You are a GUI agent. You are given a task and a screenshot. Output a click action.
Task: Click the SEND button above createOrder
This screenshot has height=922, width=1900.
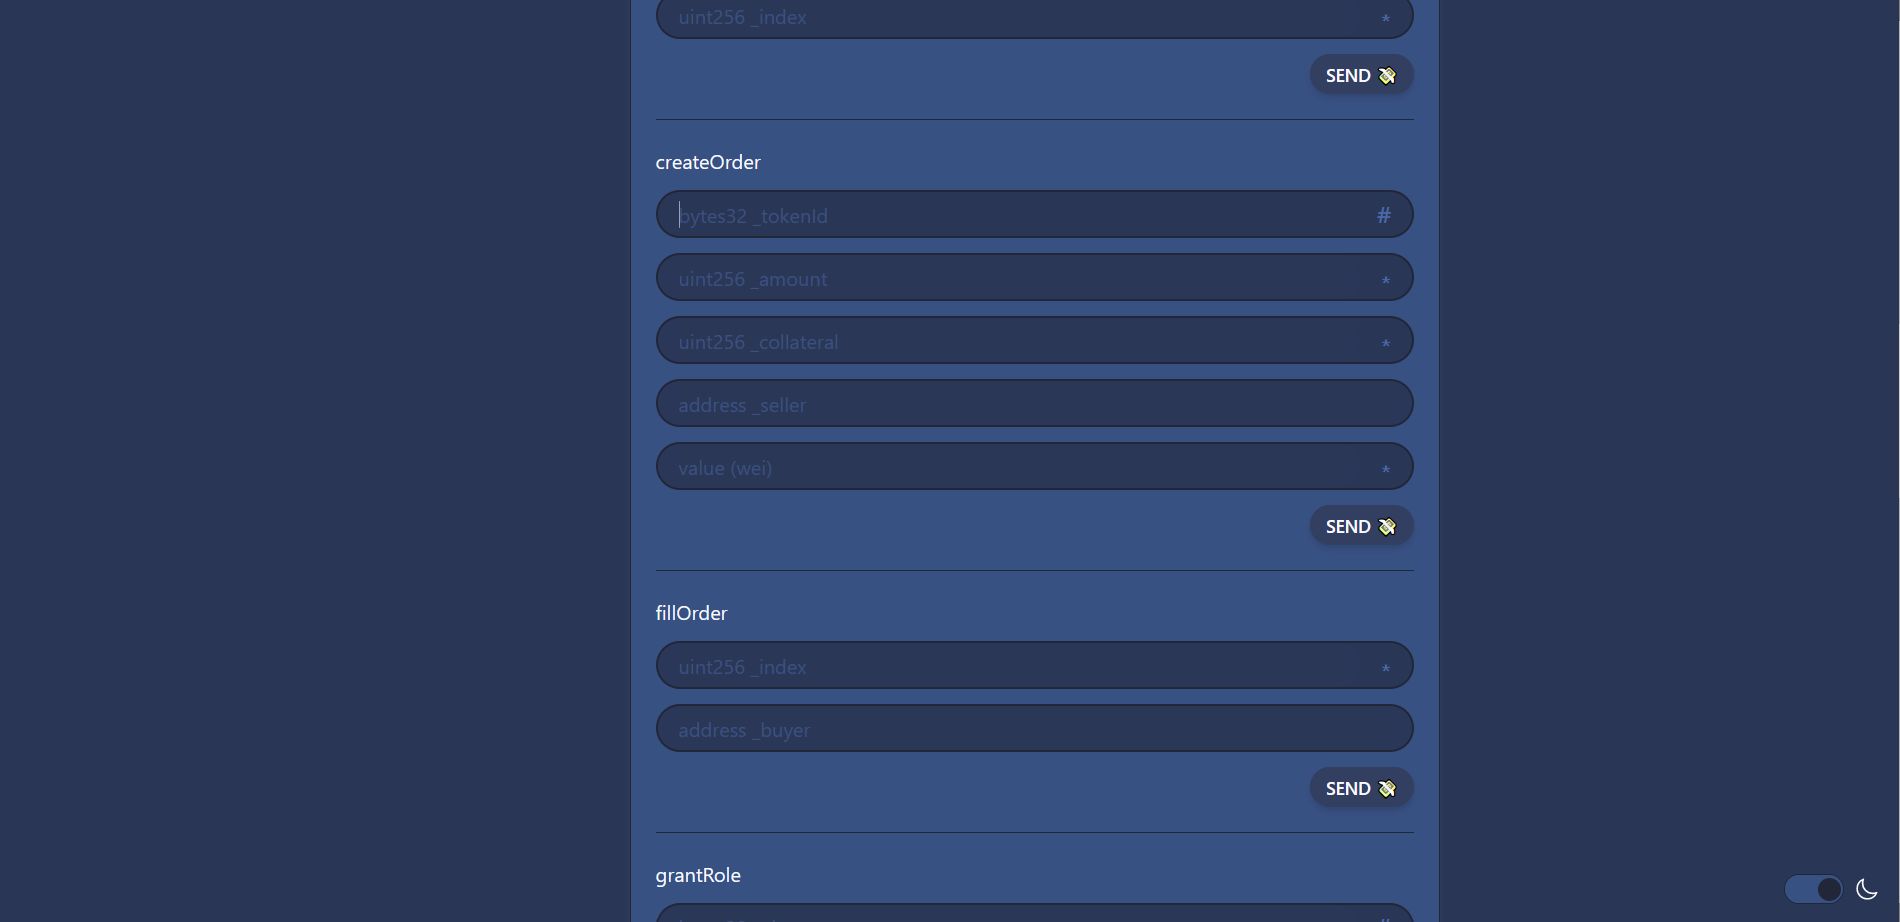coord(1361,75)
